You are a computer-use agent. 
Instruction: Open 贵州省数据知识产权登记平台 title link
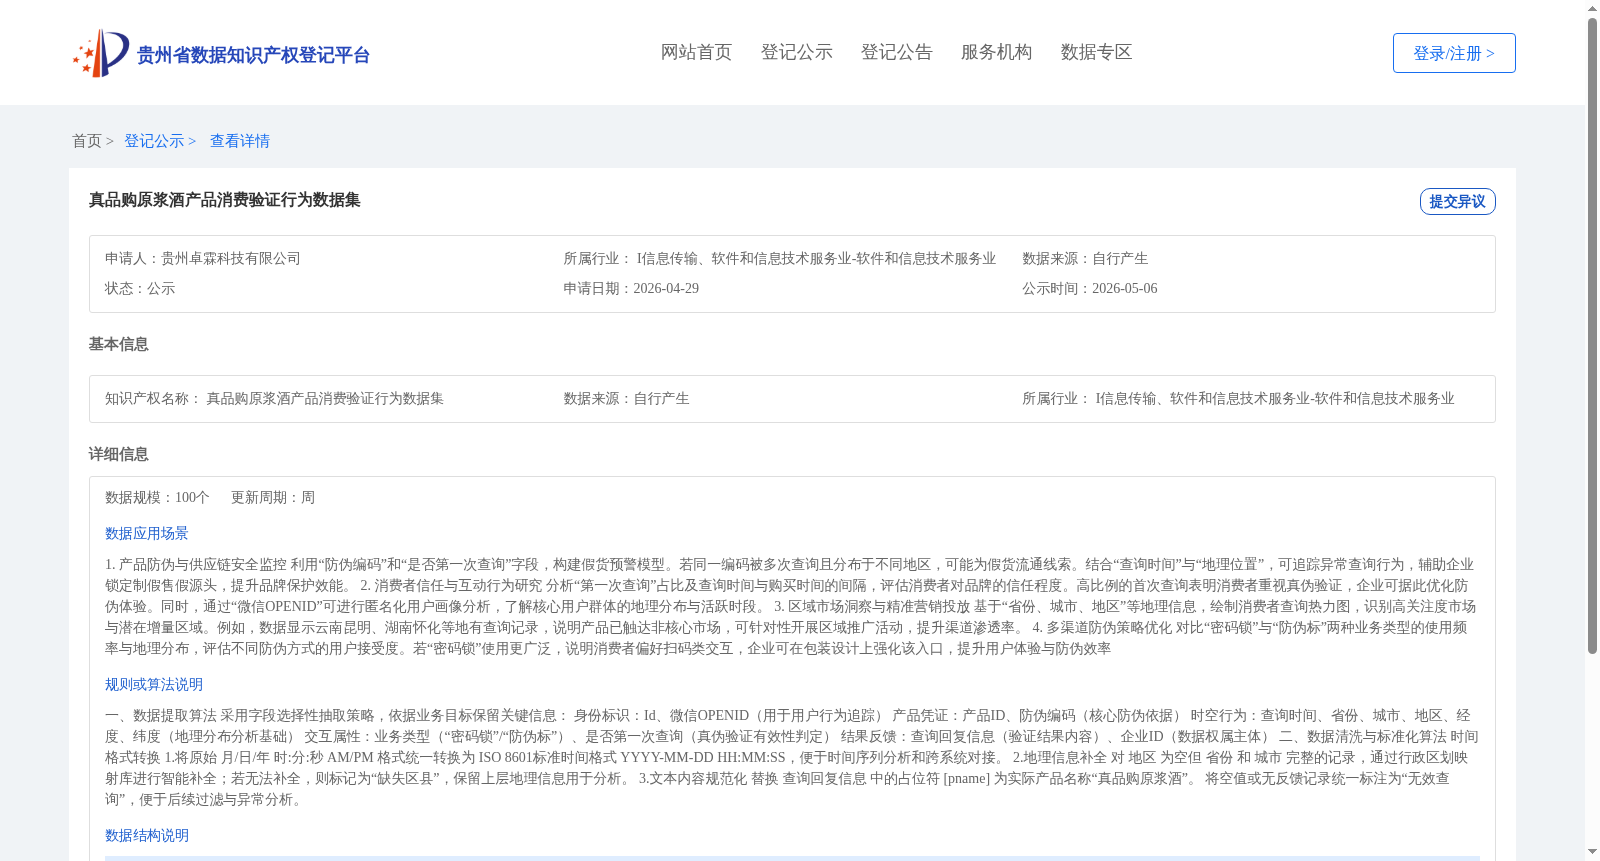point(253,55)
